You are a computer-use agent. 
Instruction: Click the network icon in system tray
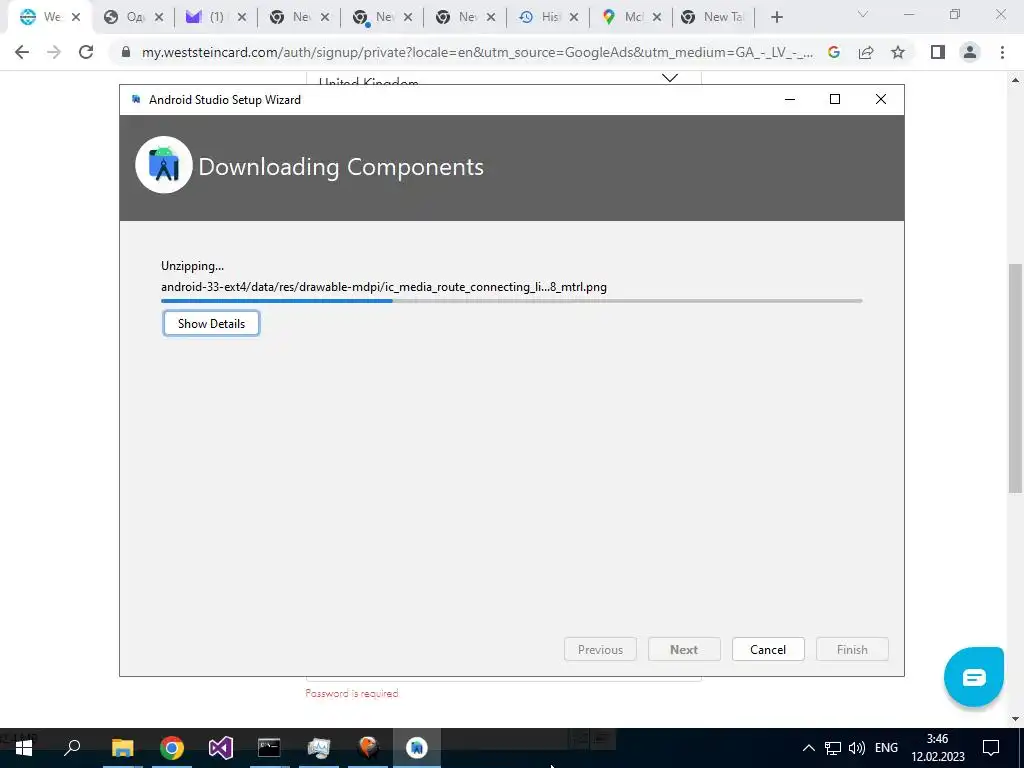coord(832,748)
